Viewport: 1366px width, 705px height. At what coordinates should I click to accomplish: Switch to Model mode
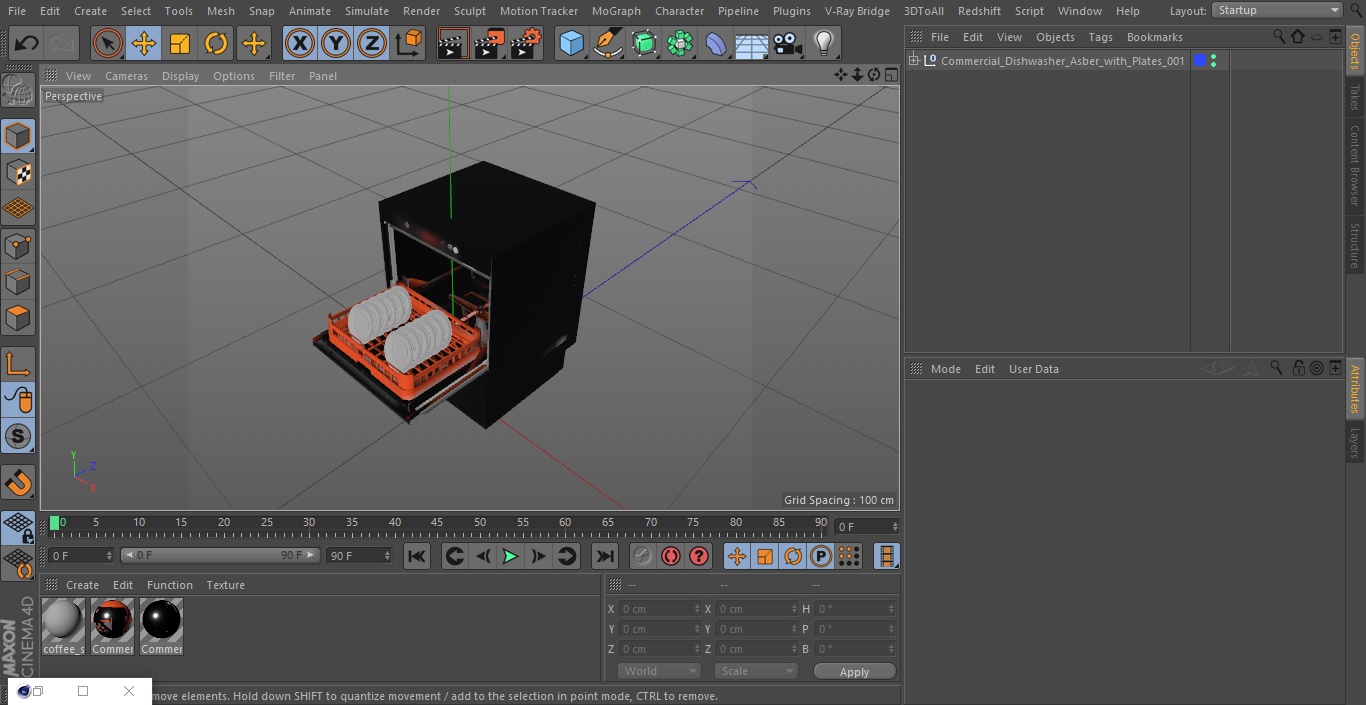[18, 136]
